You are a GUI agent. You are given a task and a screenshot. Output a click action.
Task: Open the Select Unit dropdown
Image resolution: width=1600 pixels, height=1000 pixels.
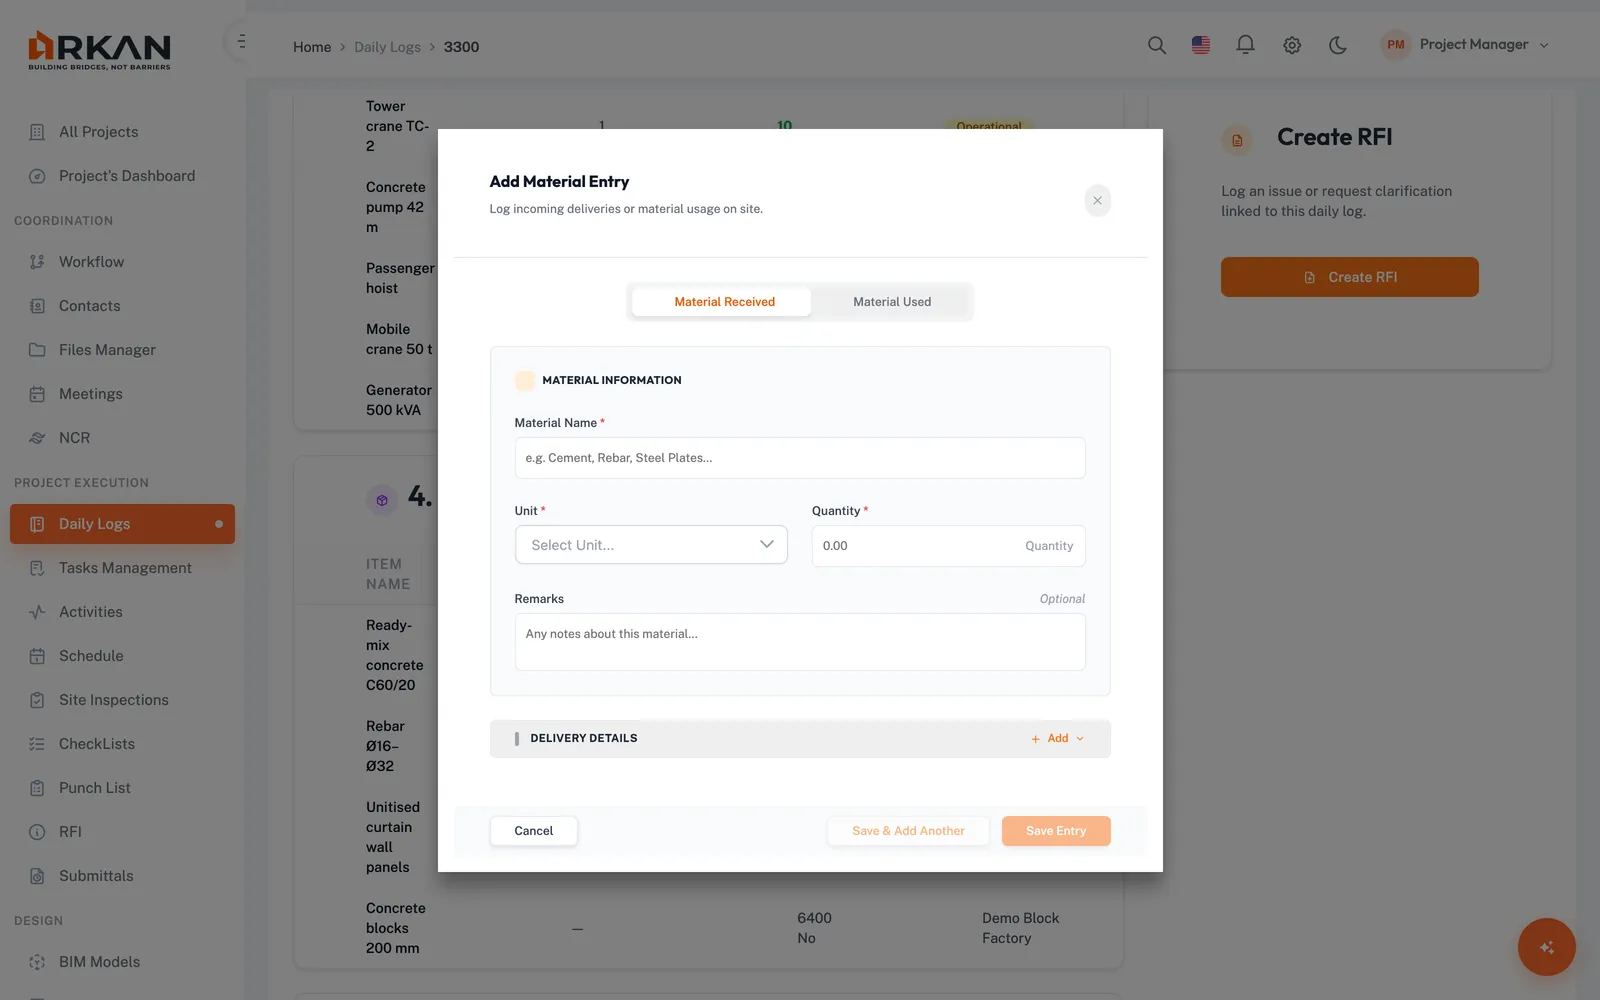[651, 545]
